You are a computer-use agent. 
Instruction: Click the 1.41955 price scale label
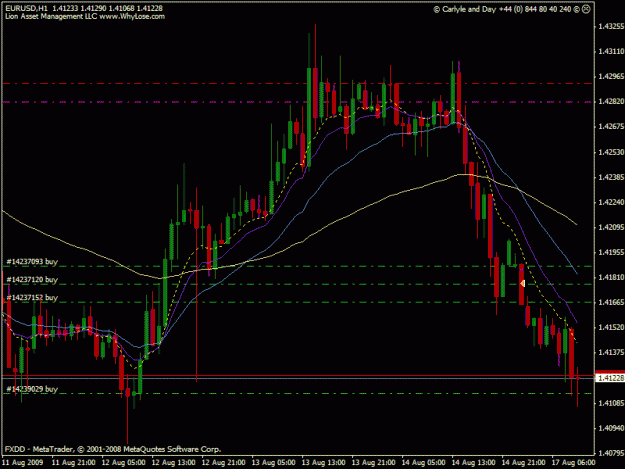611,252
